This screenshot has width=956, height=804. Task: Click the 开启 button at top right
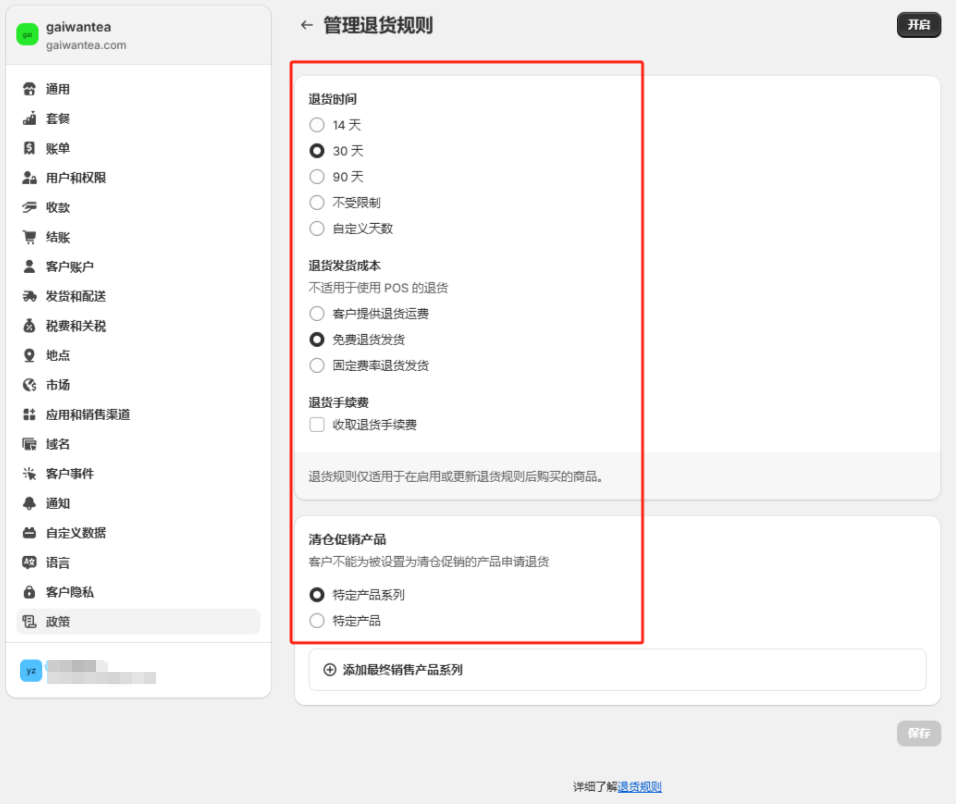918,25
